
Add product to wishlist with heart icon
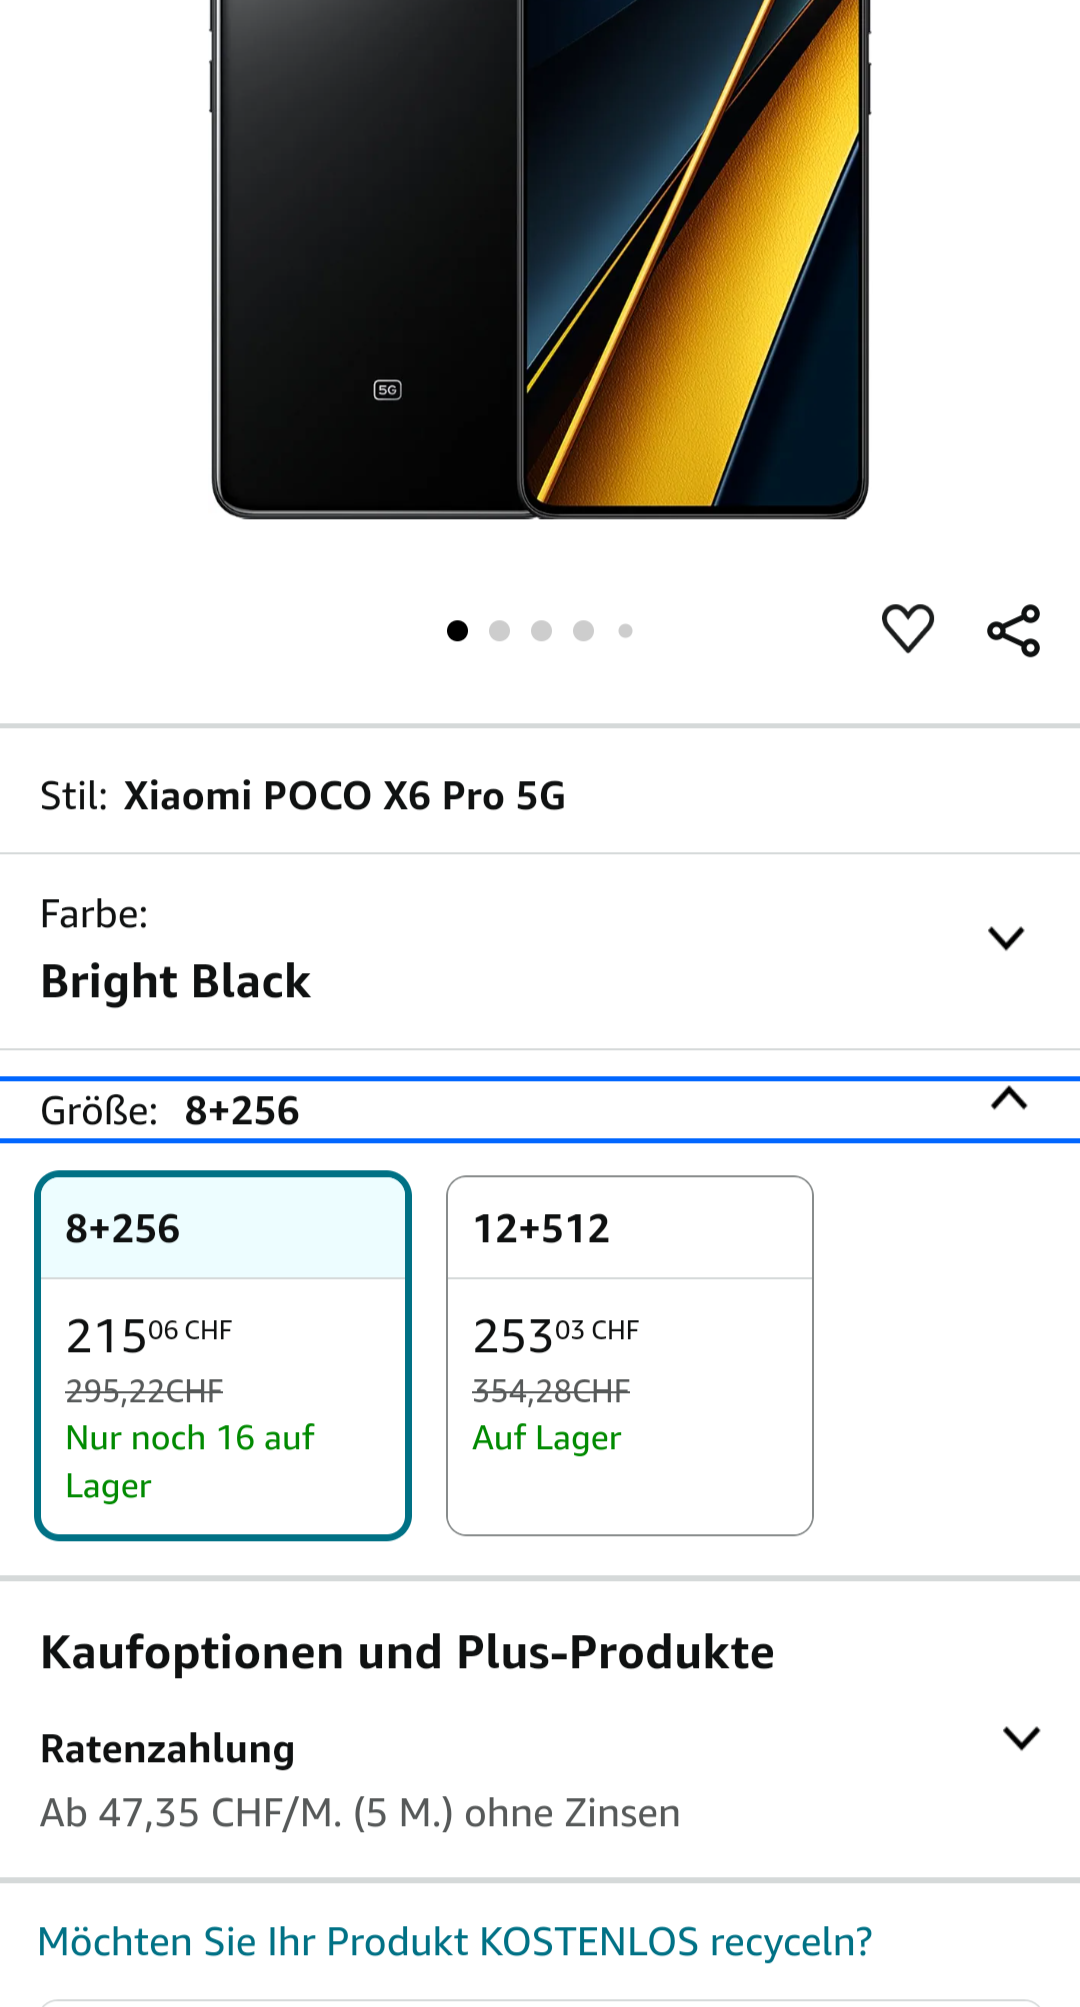pos(907,630)
